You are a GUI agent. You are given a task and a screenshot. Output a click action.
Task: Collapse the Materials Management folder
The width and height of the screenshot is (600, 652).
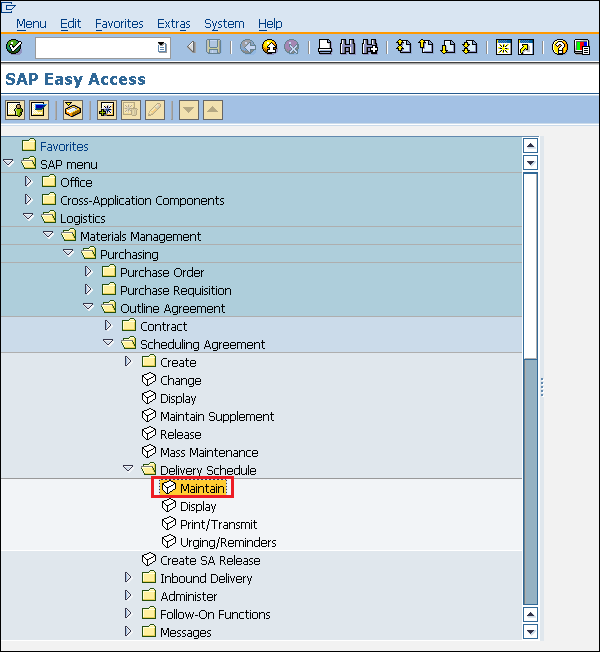click(48, 235)
